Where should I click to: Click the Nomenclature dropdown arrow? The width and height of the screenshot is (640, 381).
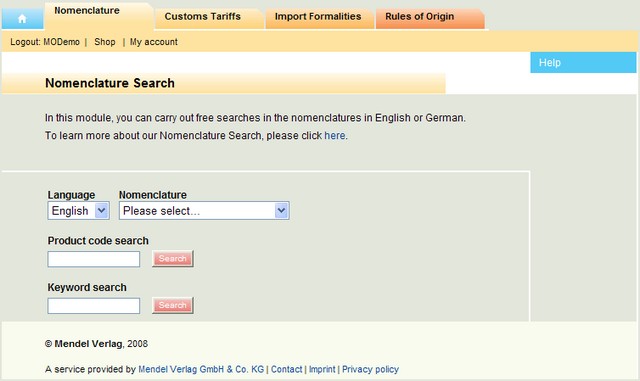tap(281, 211)
